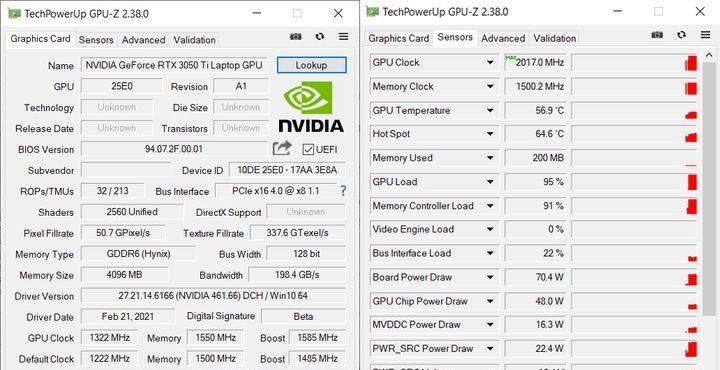Click refresh icon in Sensors window
The image size is (720, 370).
681,34
